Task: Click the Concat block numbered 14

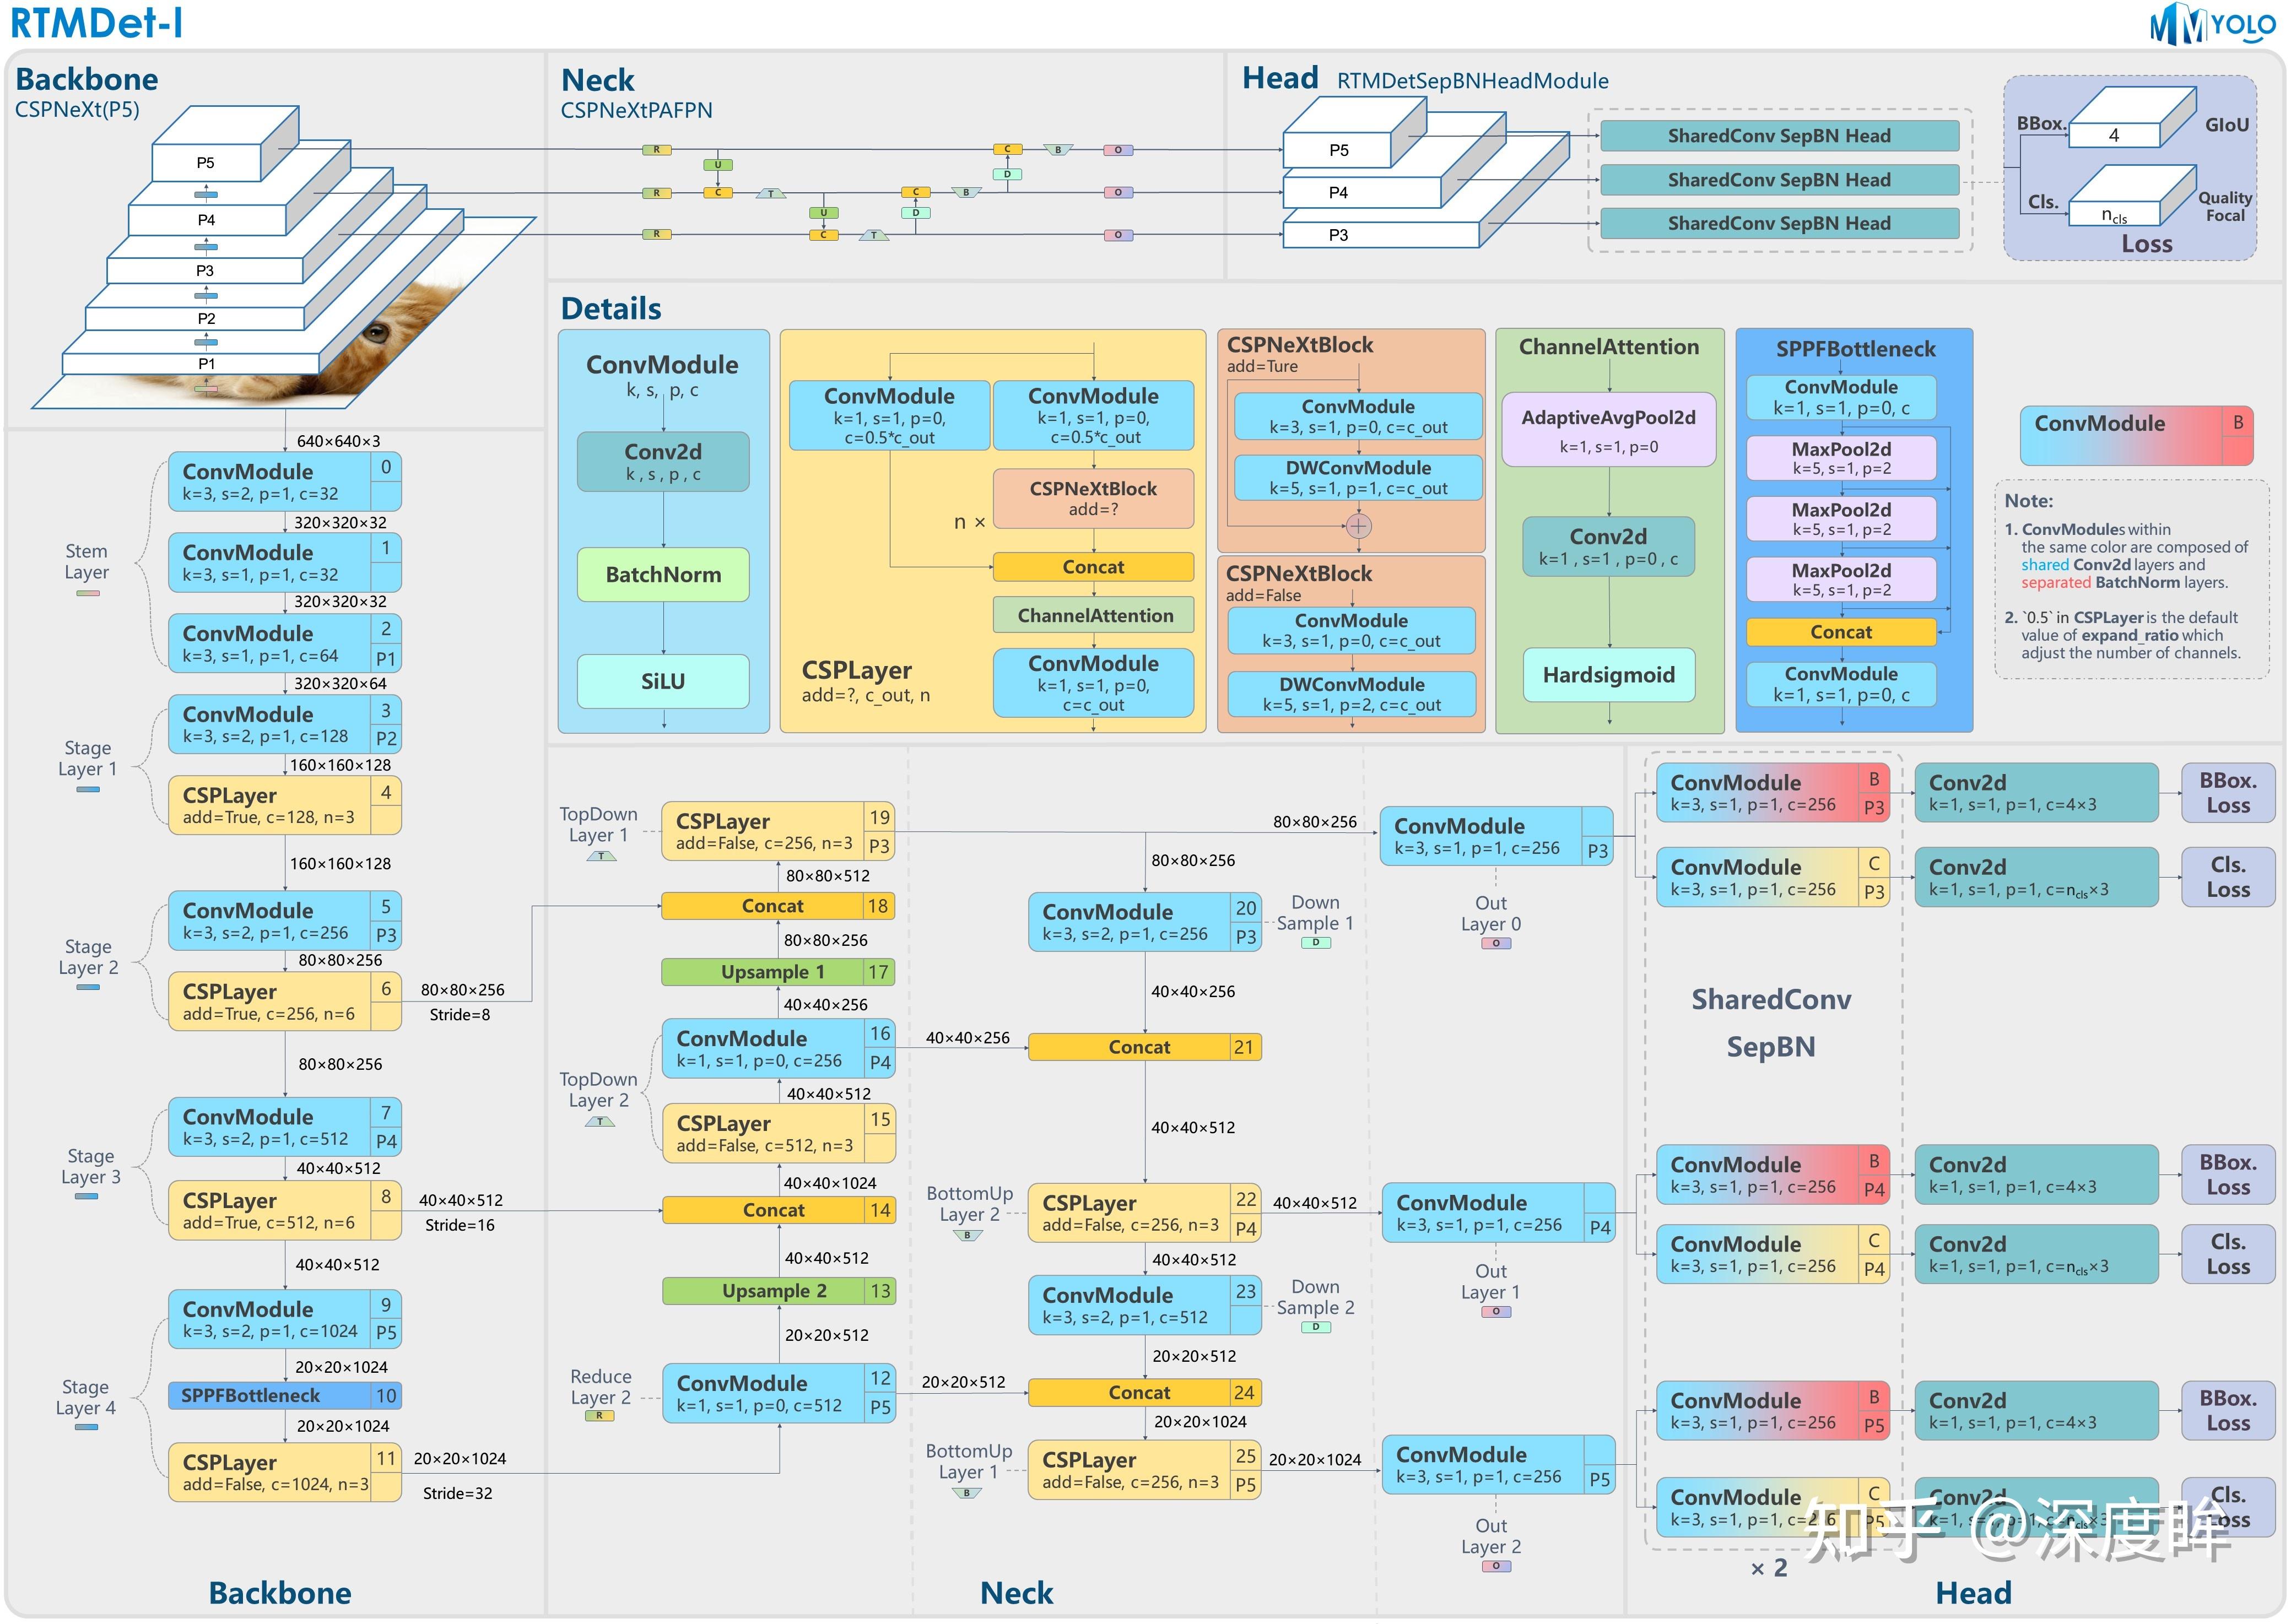Action: [779, 1210]
